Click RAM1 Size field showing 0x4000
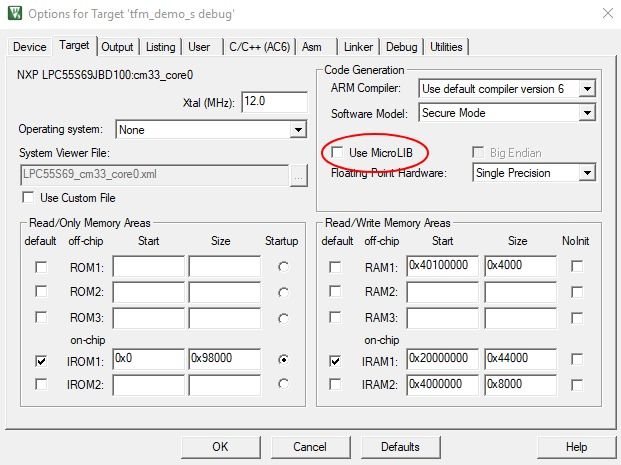 (x=520, y=265)
